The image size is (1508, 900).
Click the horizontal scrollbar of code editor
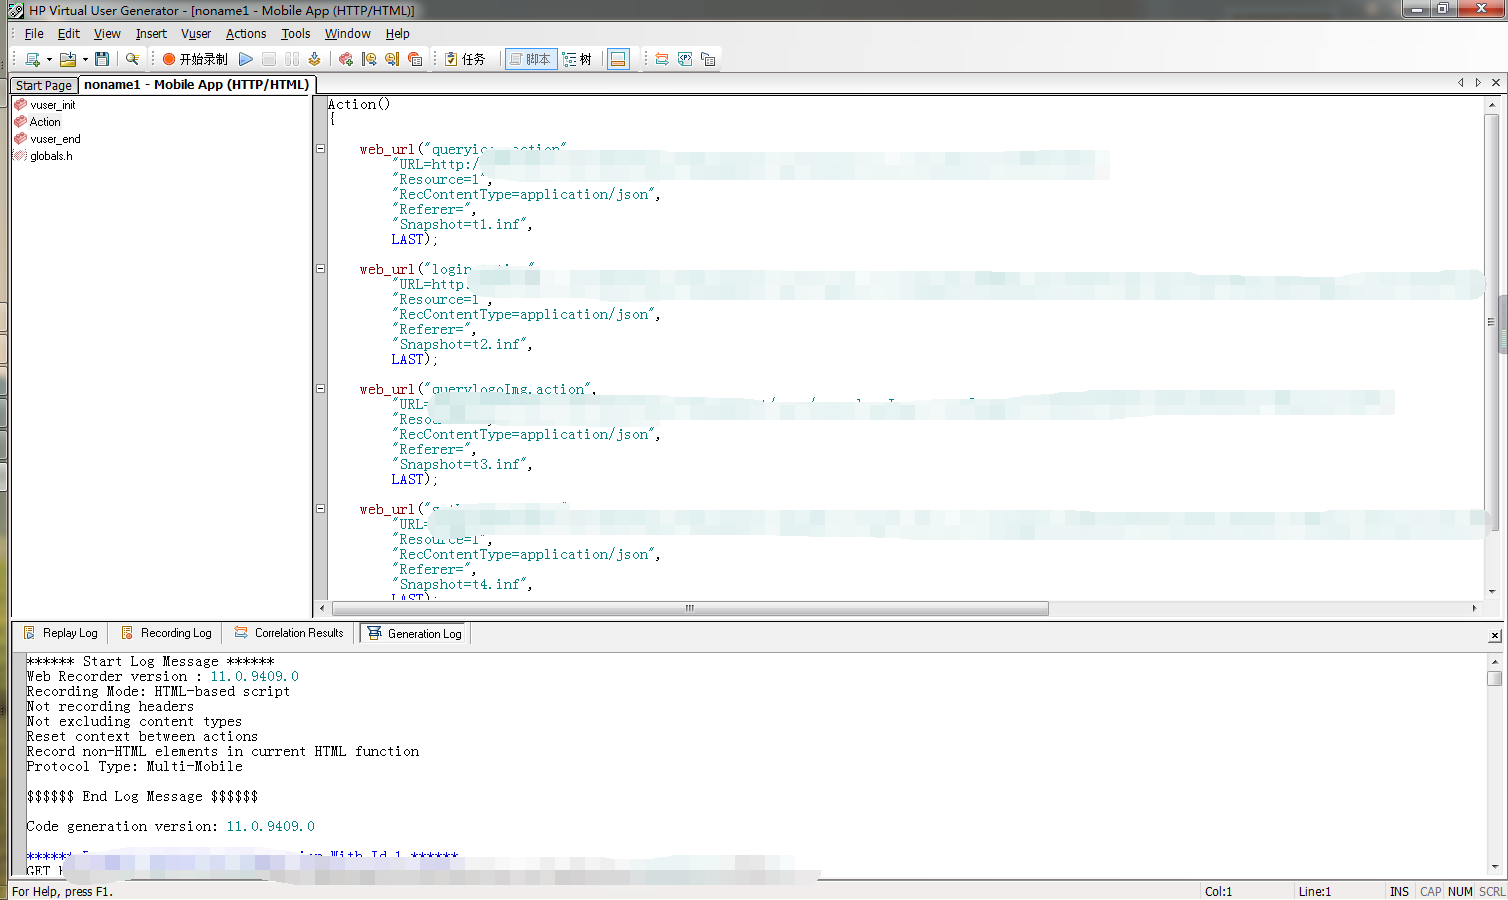tap(690, 608)
